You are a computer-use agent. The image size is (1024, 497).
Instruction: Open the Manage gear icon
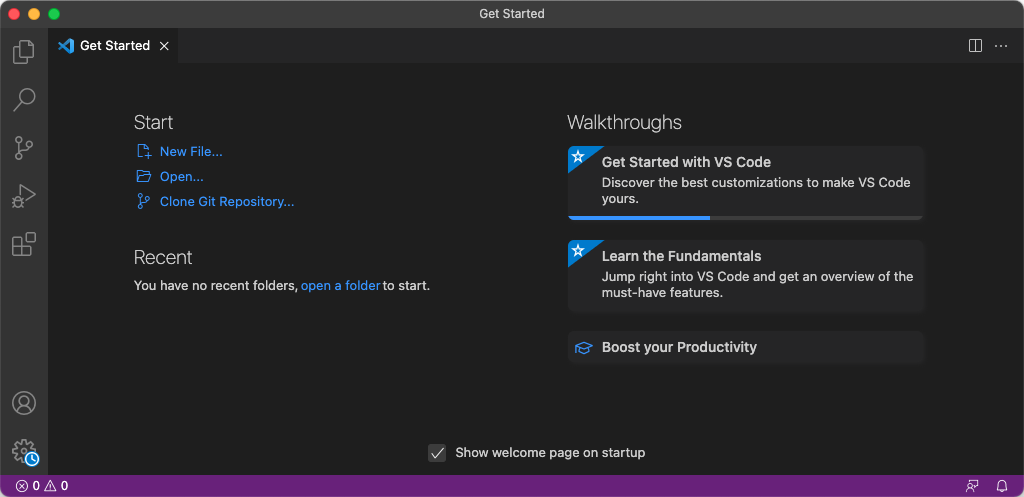coord(24,451)
